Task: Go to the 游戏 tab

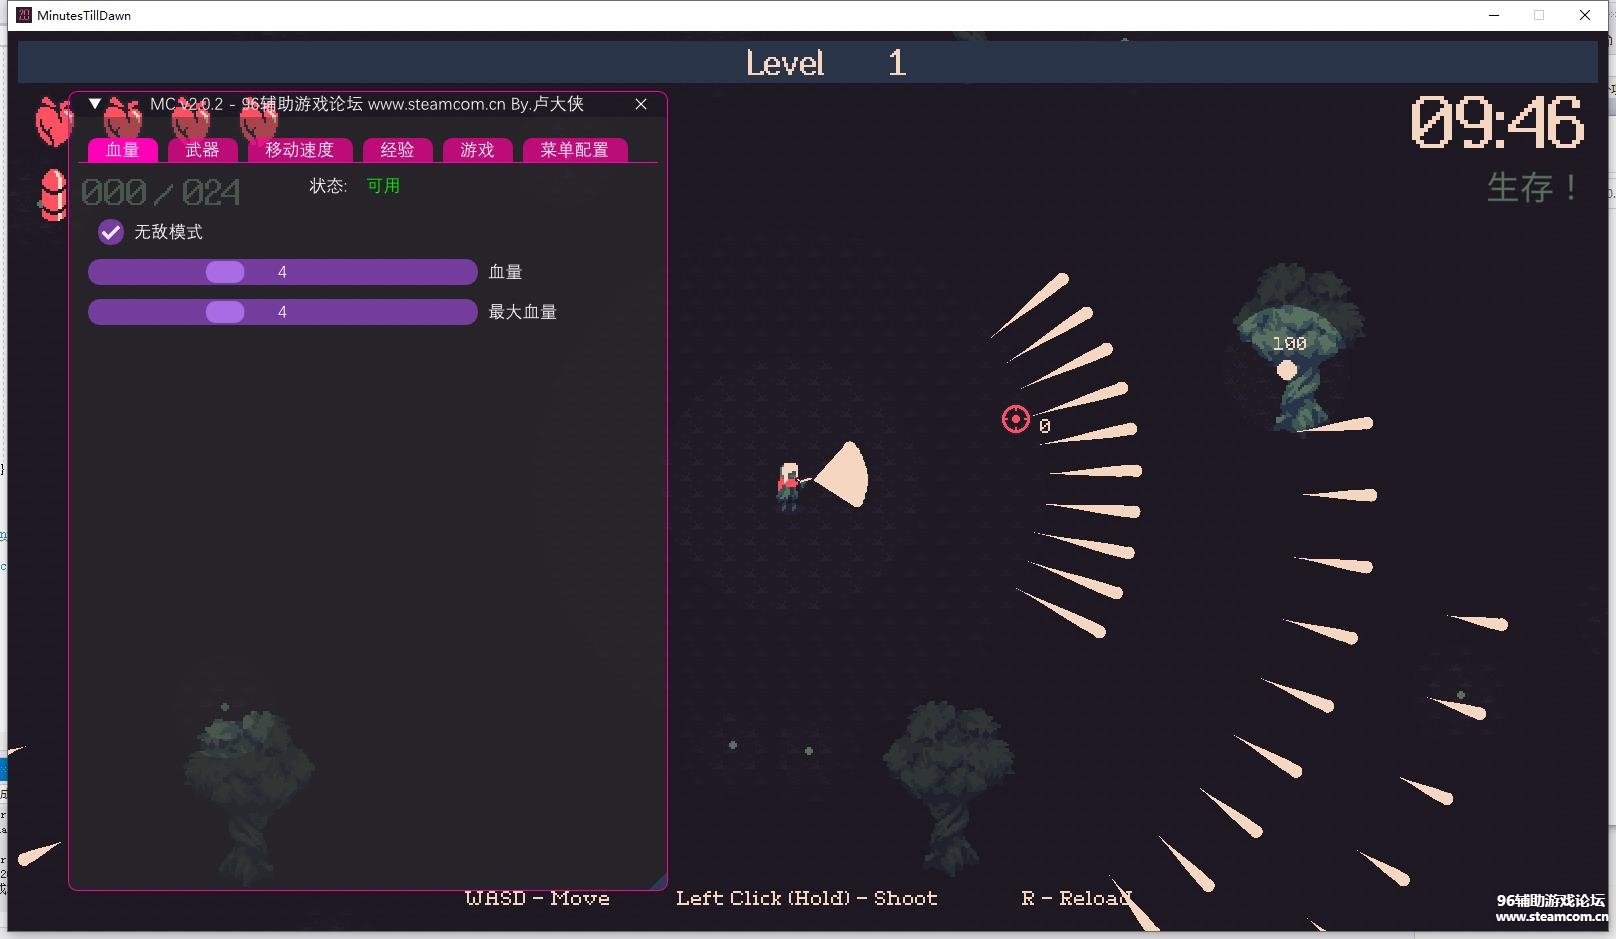Action: point(477,150)
